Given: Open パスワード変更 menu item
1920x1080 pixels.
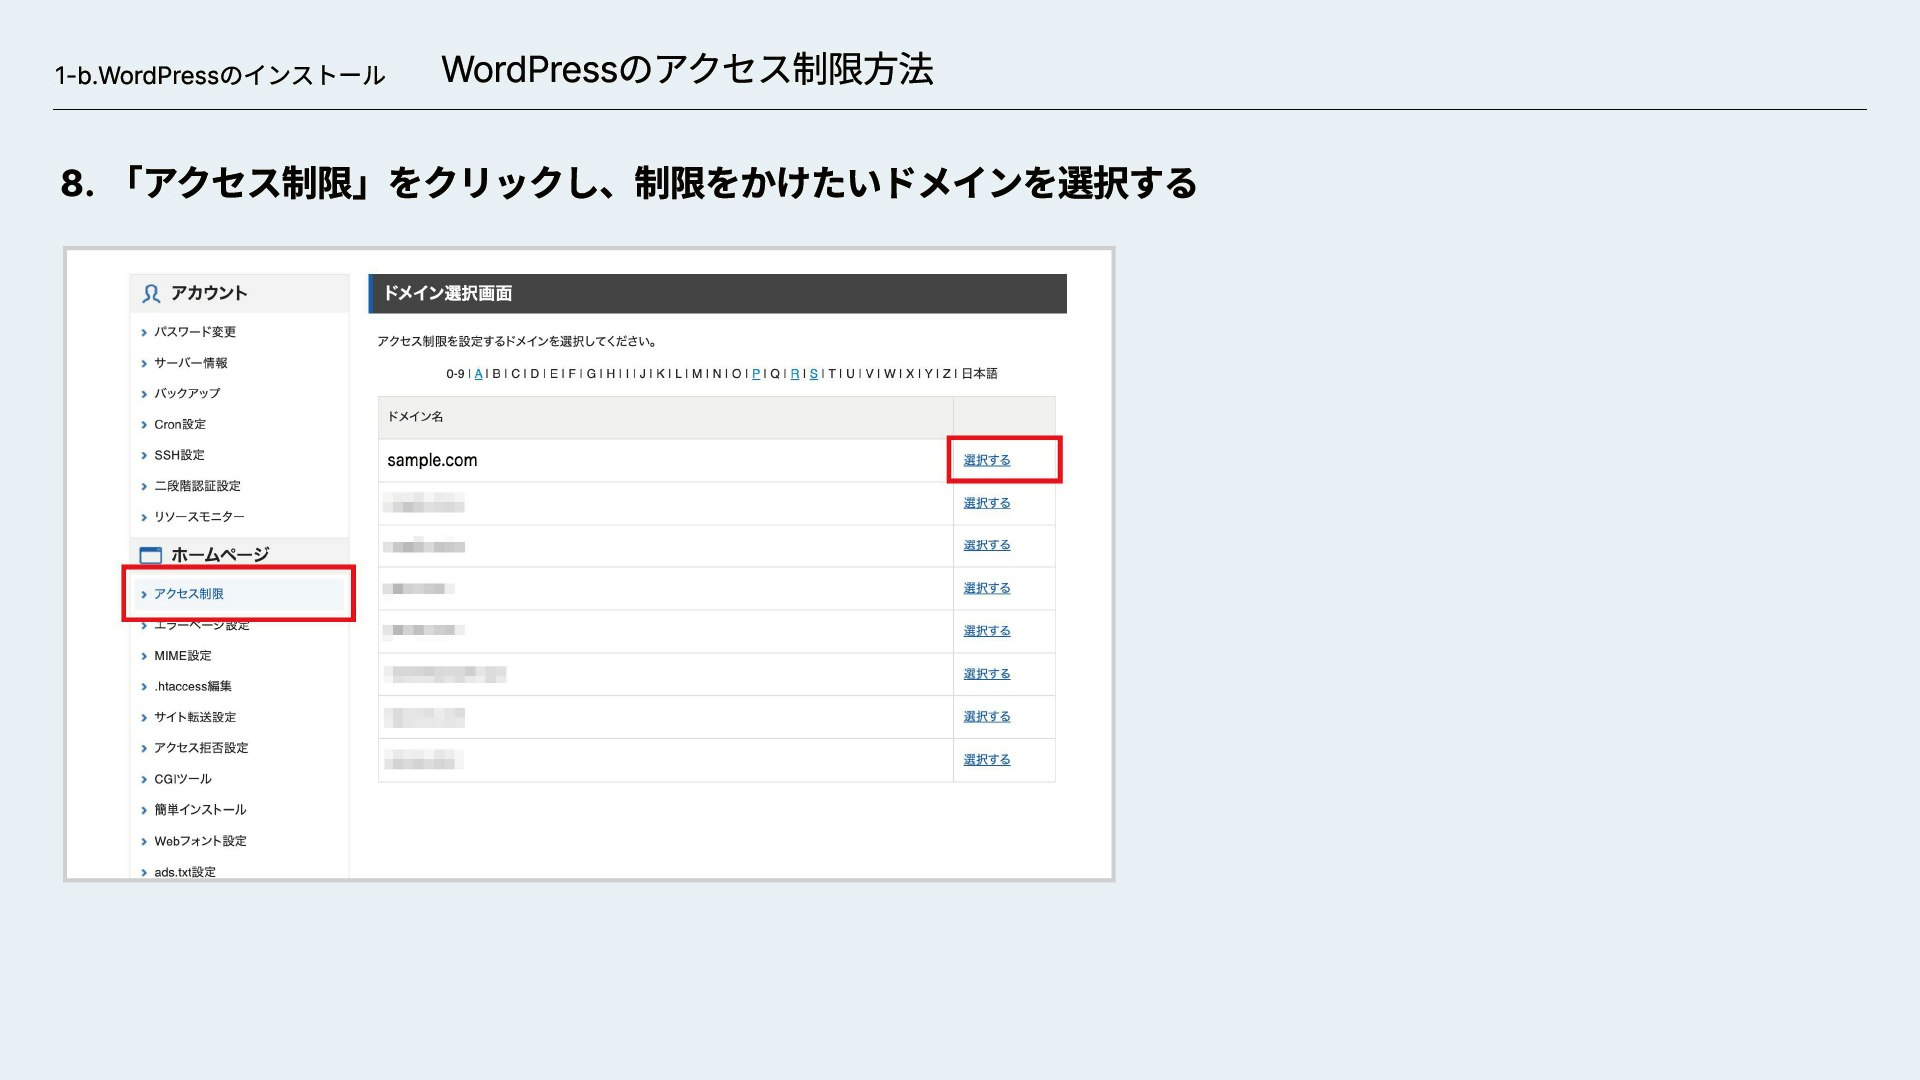Looking at the screenshot, I should tap(195, 332).
